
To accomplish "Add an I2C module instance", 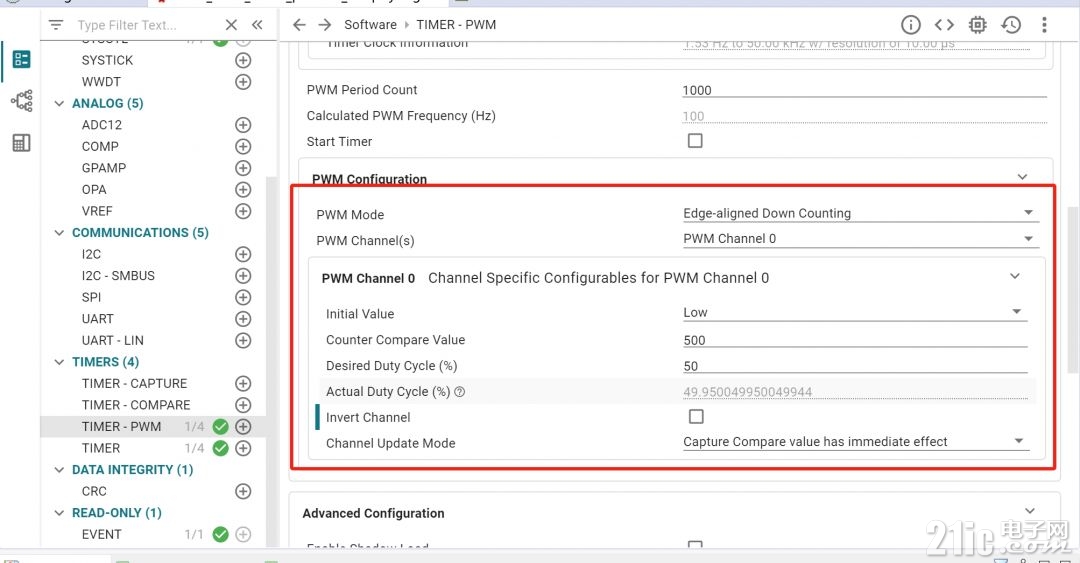I will (x=243, y=254).
